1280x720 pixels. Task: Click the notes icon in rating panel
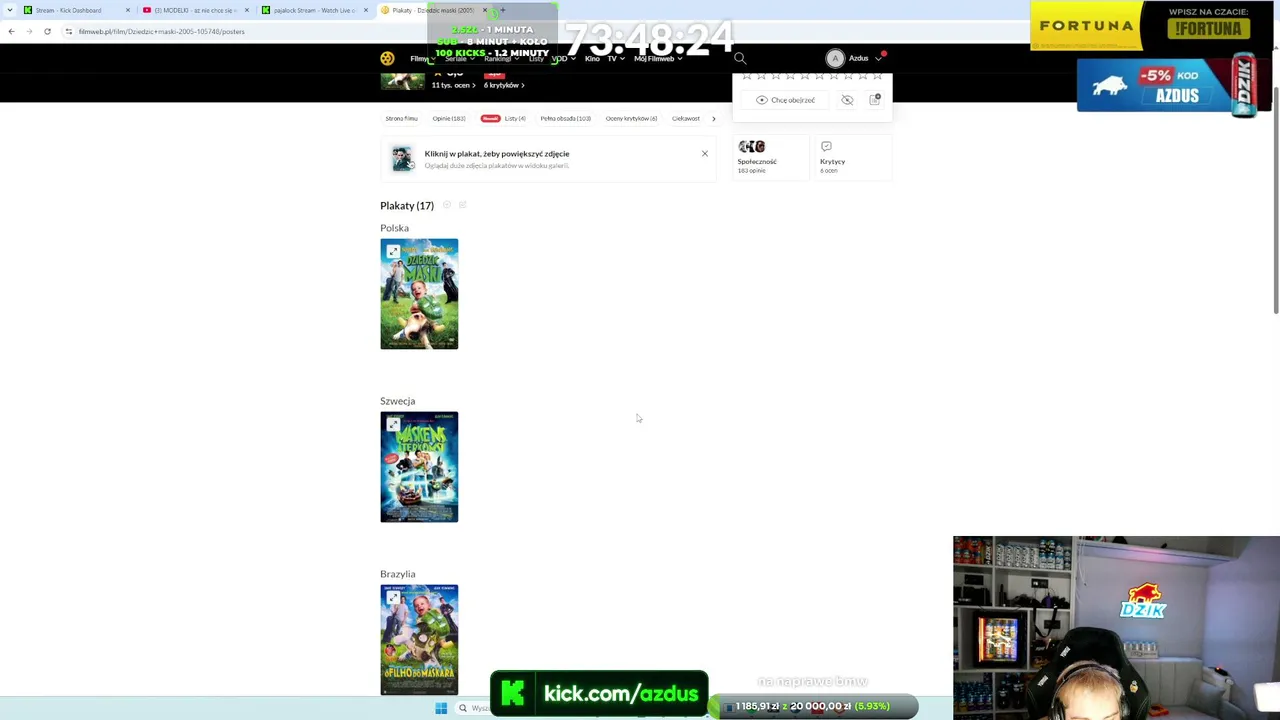(875, 100)
